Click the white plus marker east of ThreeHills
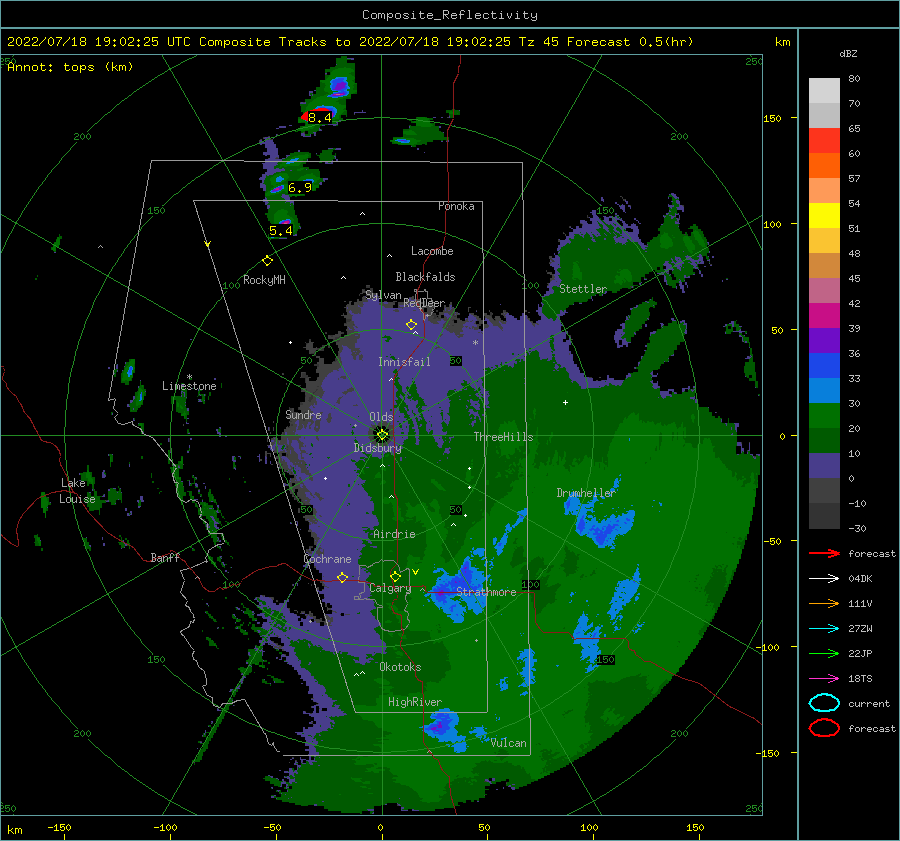 coord(565,402)
